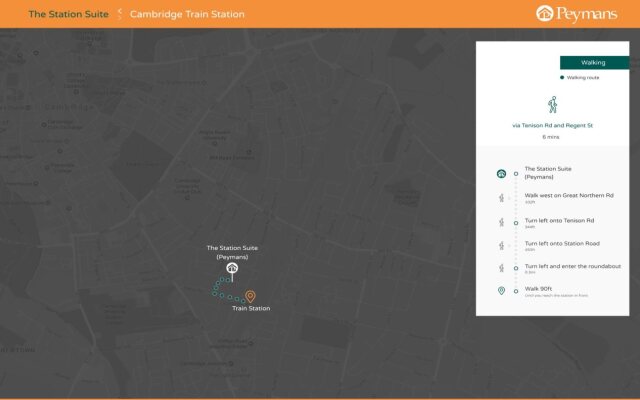Click the walking person icon above route summary

tap(553, 105)
